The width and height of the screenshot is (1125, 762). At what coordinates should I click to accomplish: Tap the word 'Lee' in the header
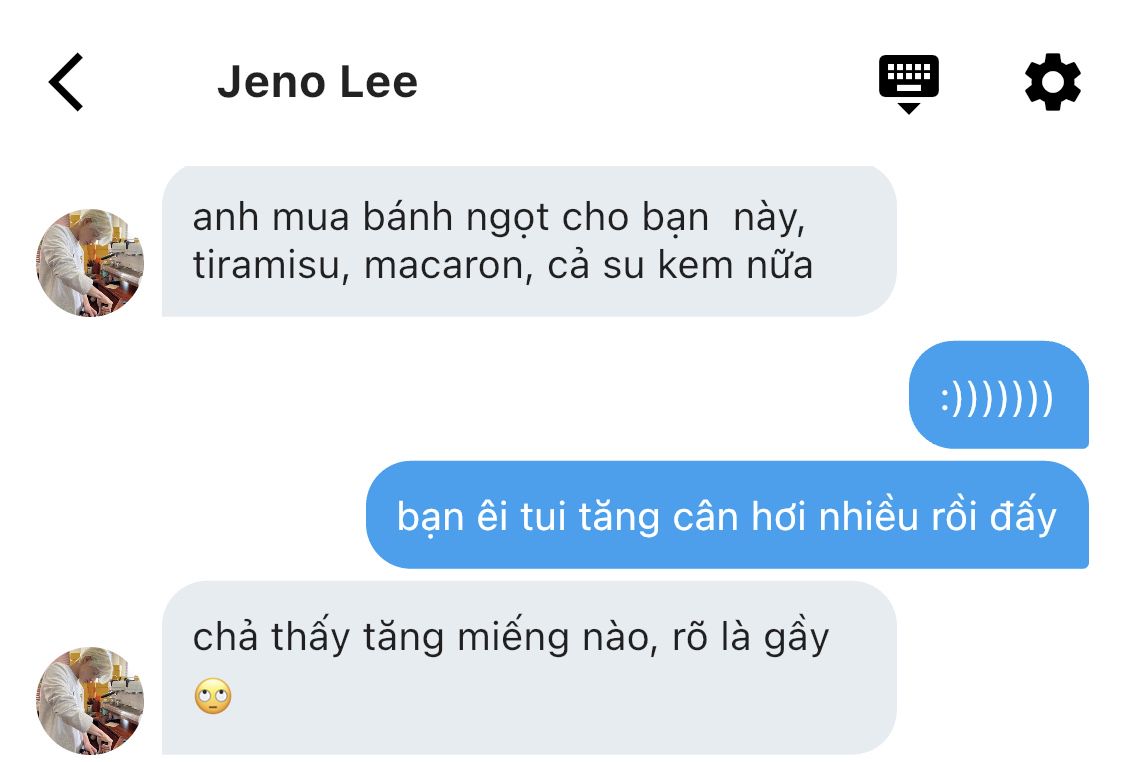click(378, 82)
